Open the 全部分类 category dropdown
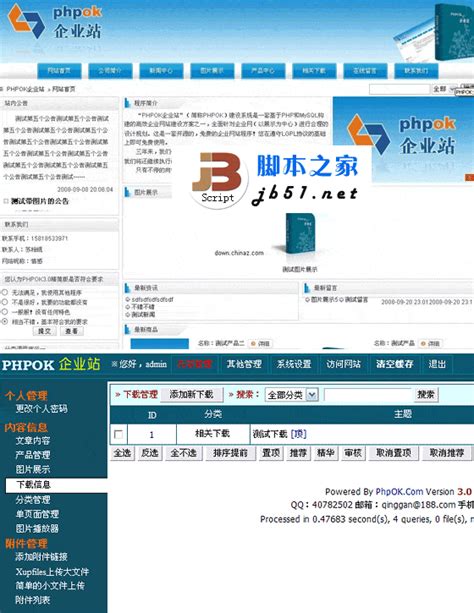The width and height of the screenshot is (474, 613). (292, 394)
